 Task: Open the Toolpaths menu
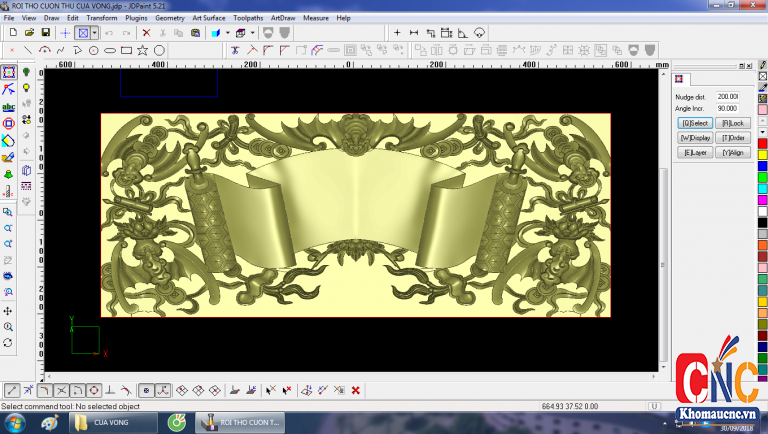(x=248, y=18)
